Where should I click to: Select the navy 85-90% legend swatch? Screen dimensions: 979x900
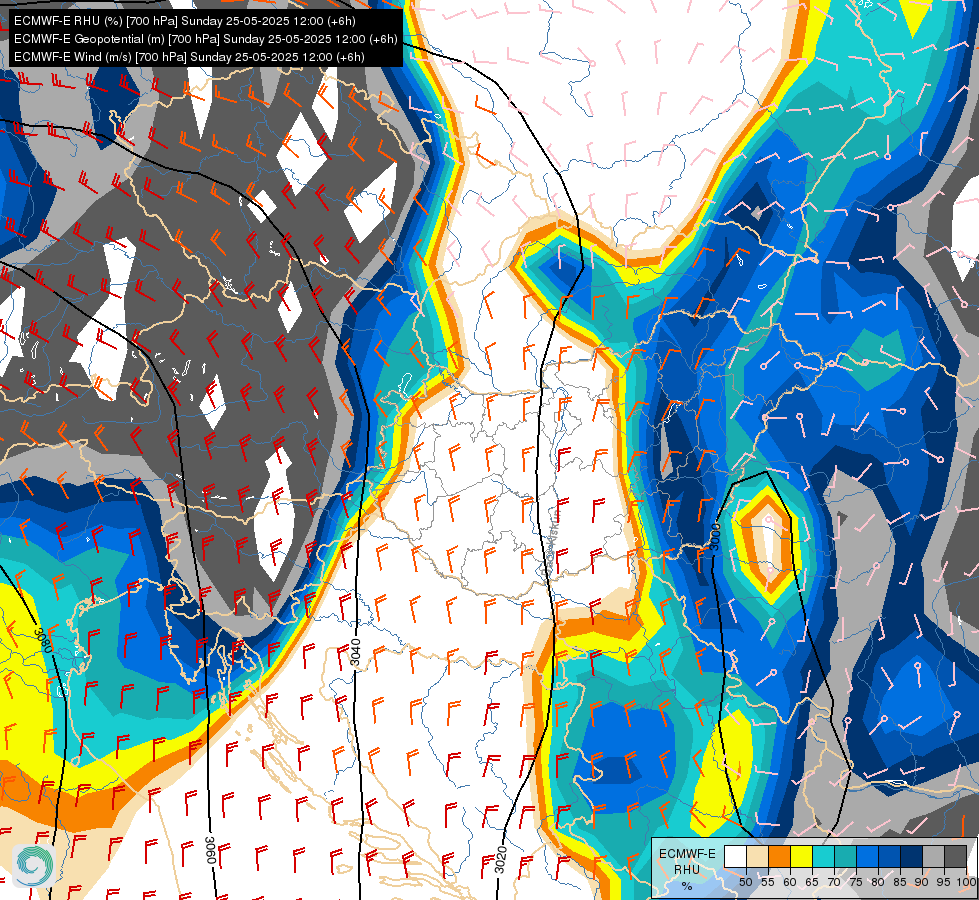tap(910, 857)
